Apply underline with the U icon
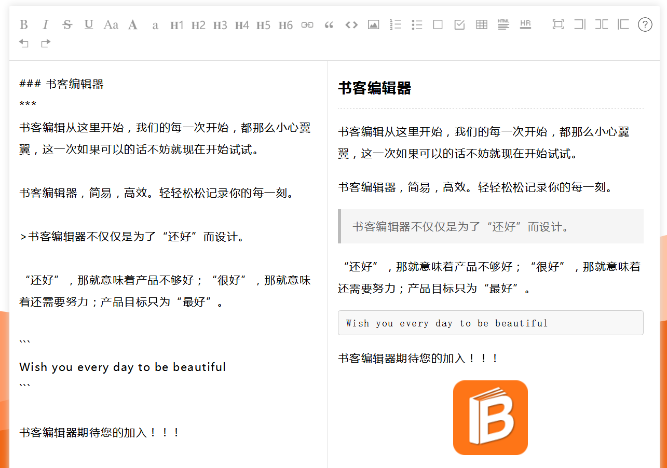This screenshot has width=667, height=468. [x=88, y=25]
